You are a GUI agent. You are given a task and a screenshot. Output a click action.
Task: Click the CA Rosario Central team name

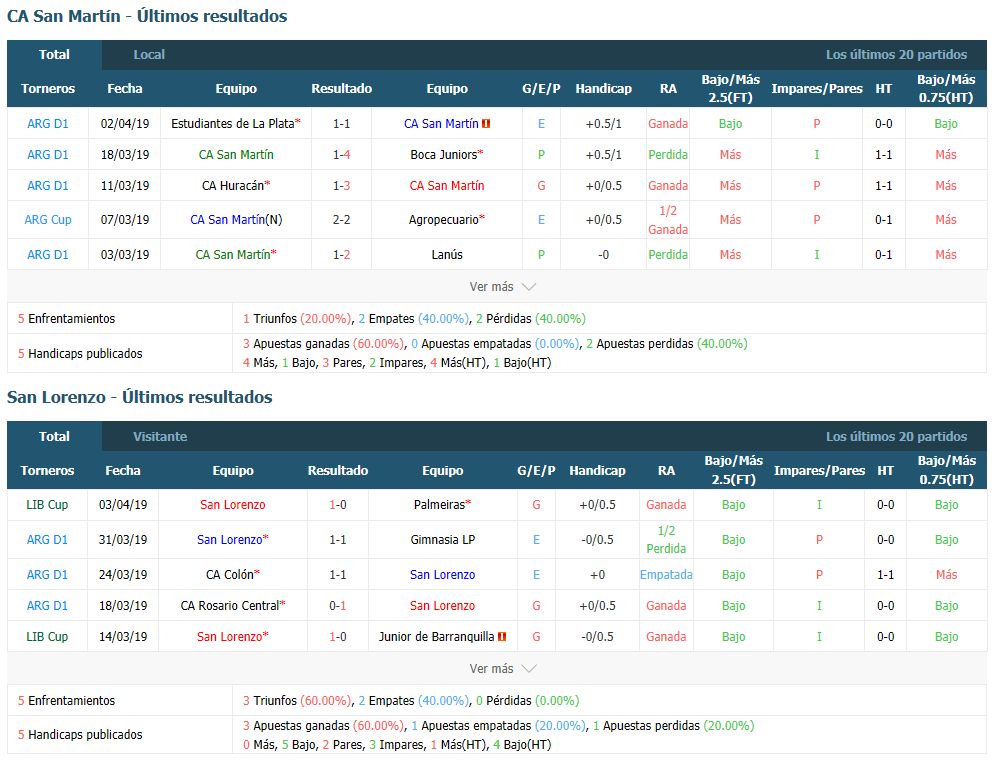tap(232, 606)
